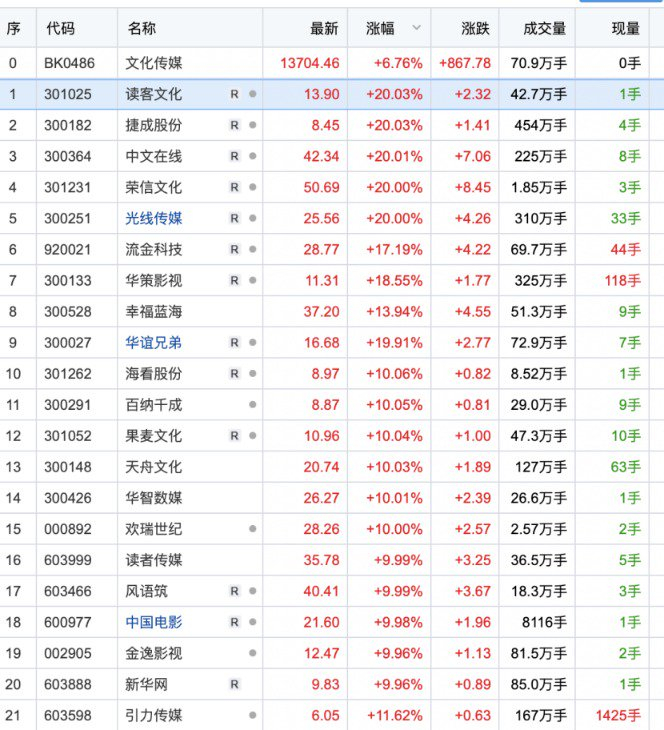This screenshot has width=664, height=730.
Task: Click the R badge beside 读客文化
Action: (x=234, y=94)
